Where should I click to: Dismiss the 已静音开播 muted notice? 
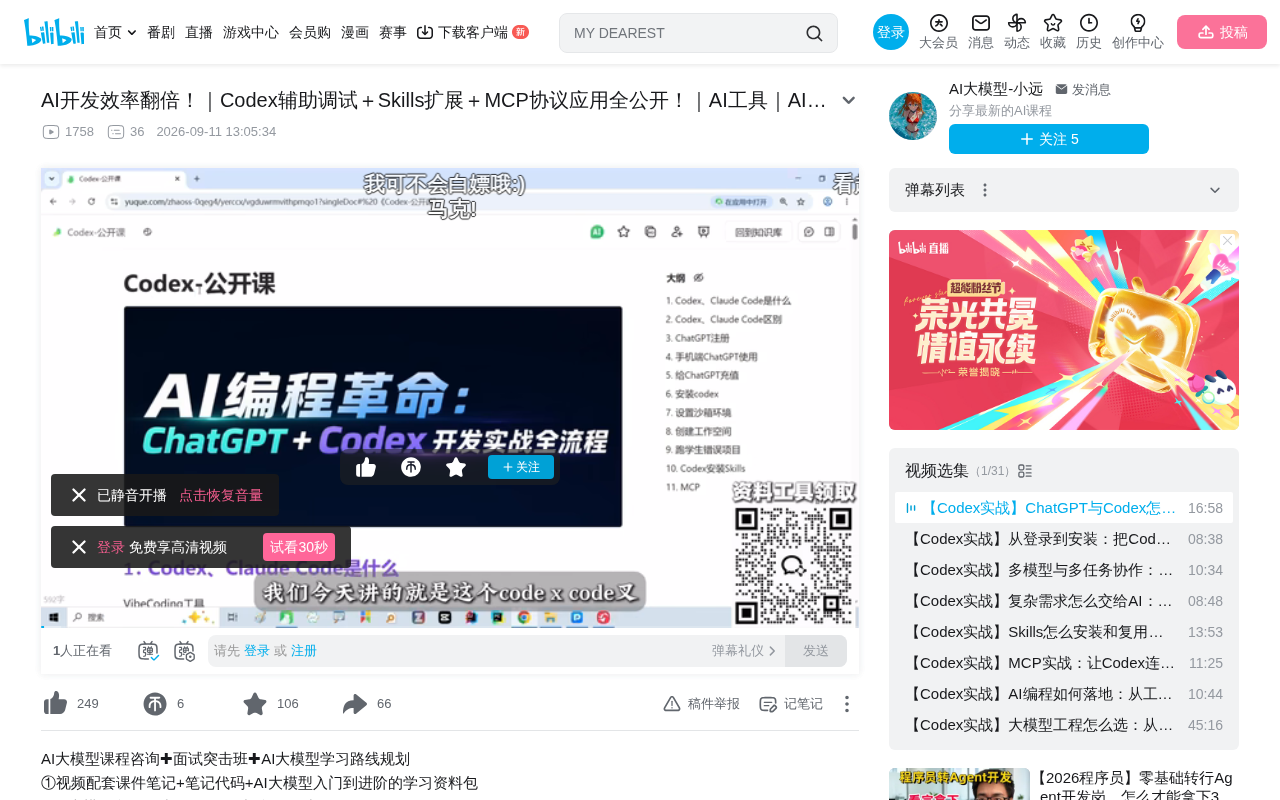pos(79,495)
